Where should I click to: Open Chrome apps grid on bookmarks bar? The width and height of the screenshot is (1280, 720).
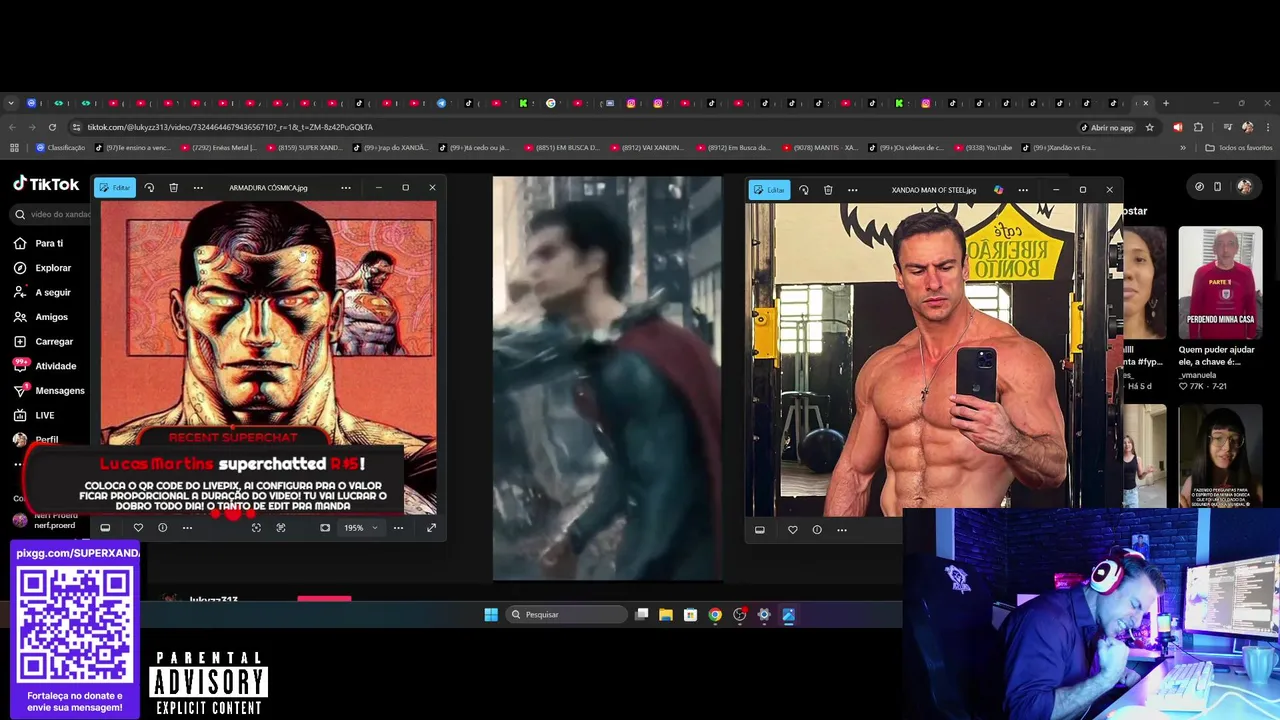click(14, 148)
